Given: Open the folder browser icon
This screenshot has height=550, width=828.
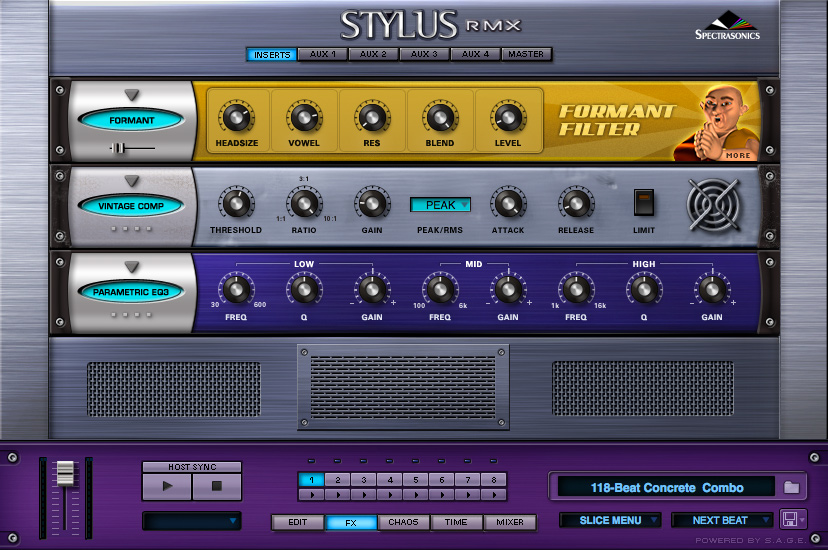Looking at the screenshot, I should tap(791, 487).
